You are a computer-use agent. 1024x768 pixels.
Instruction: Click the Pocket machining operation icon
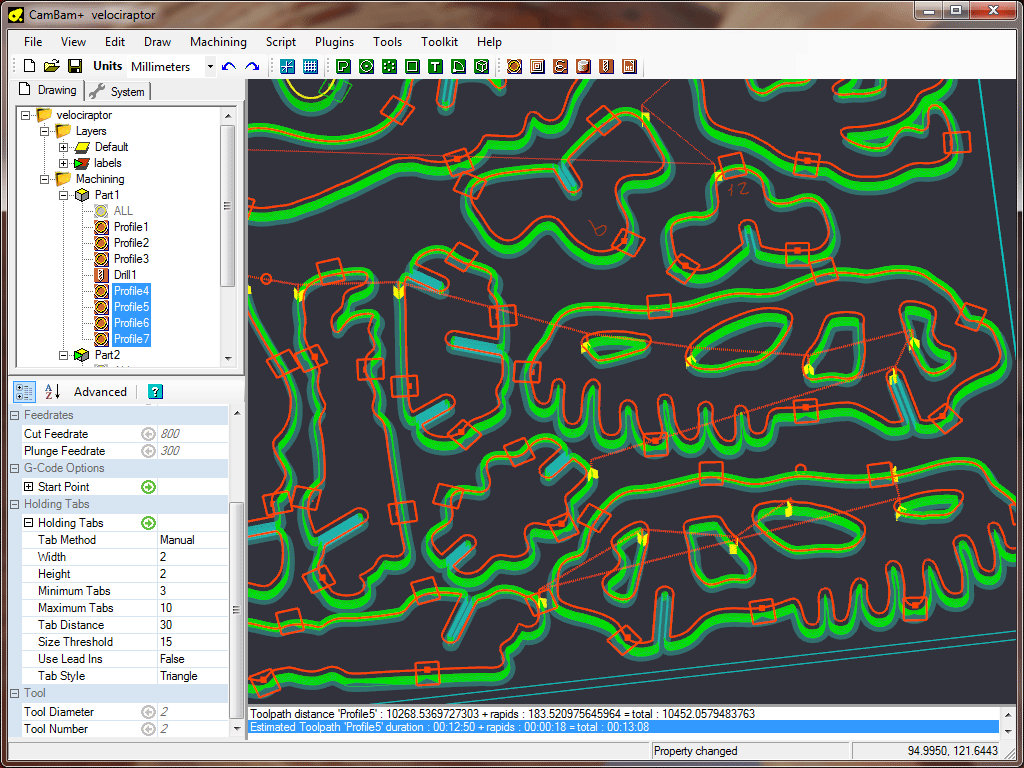point(537,67)
